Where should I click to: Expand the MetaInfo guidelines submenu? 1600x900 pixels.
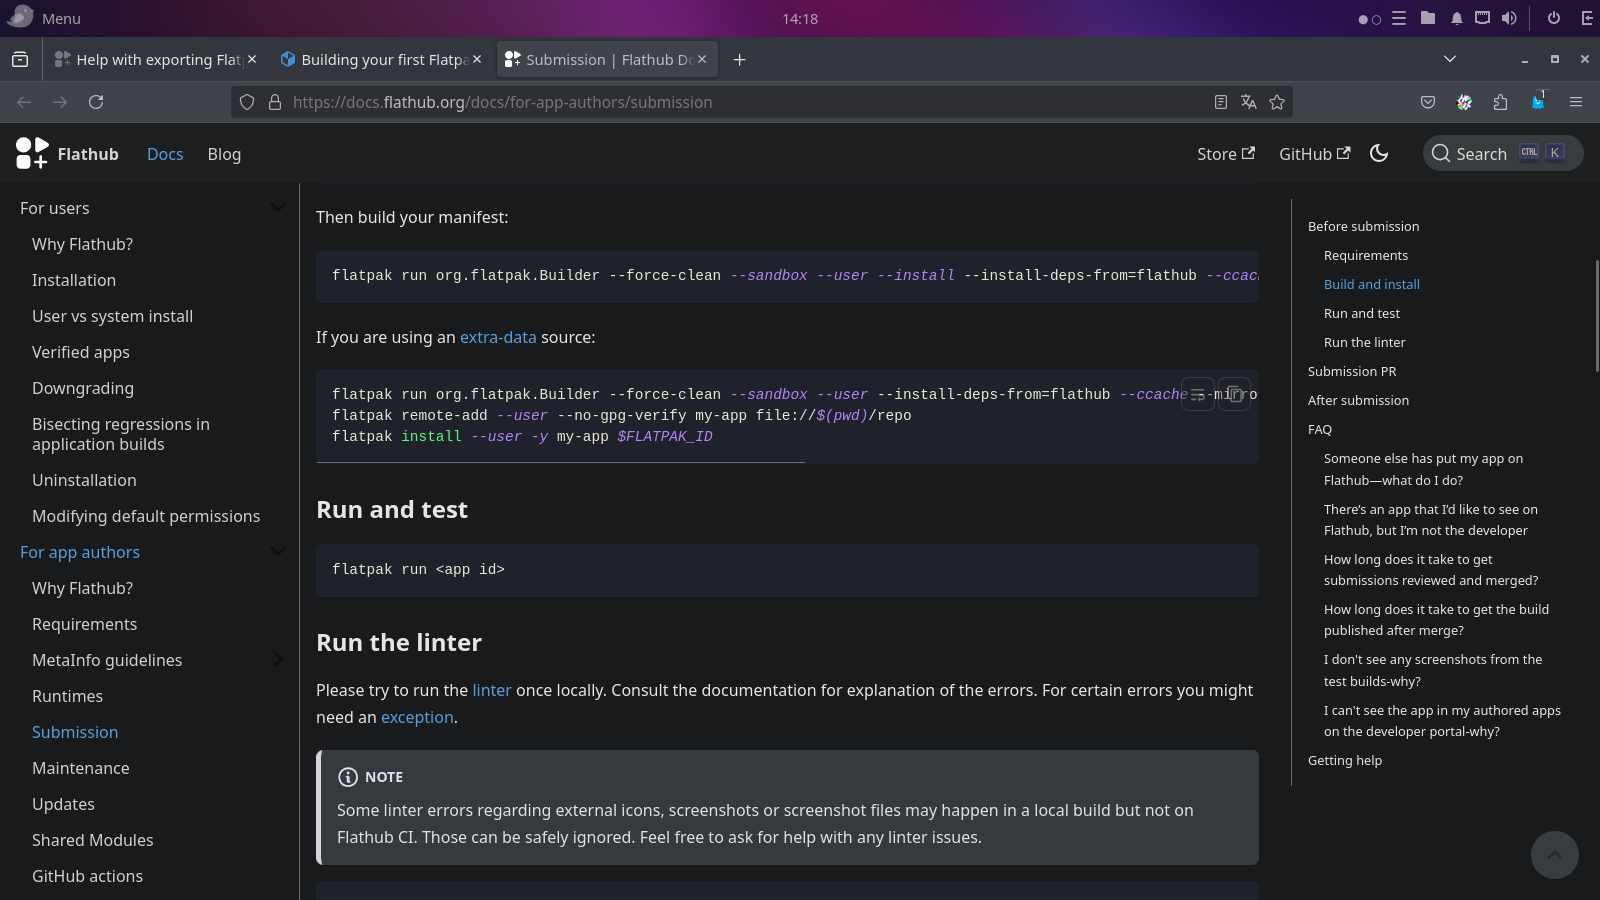278,660
